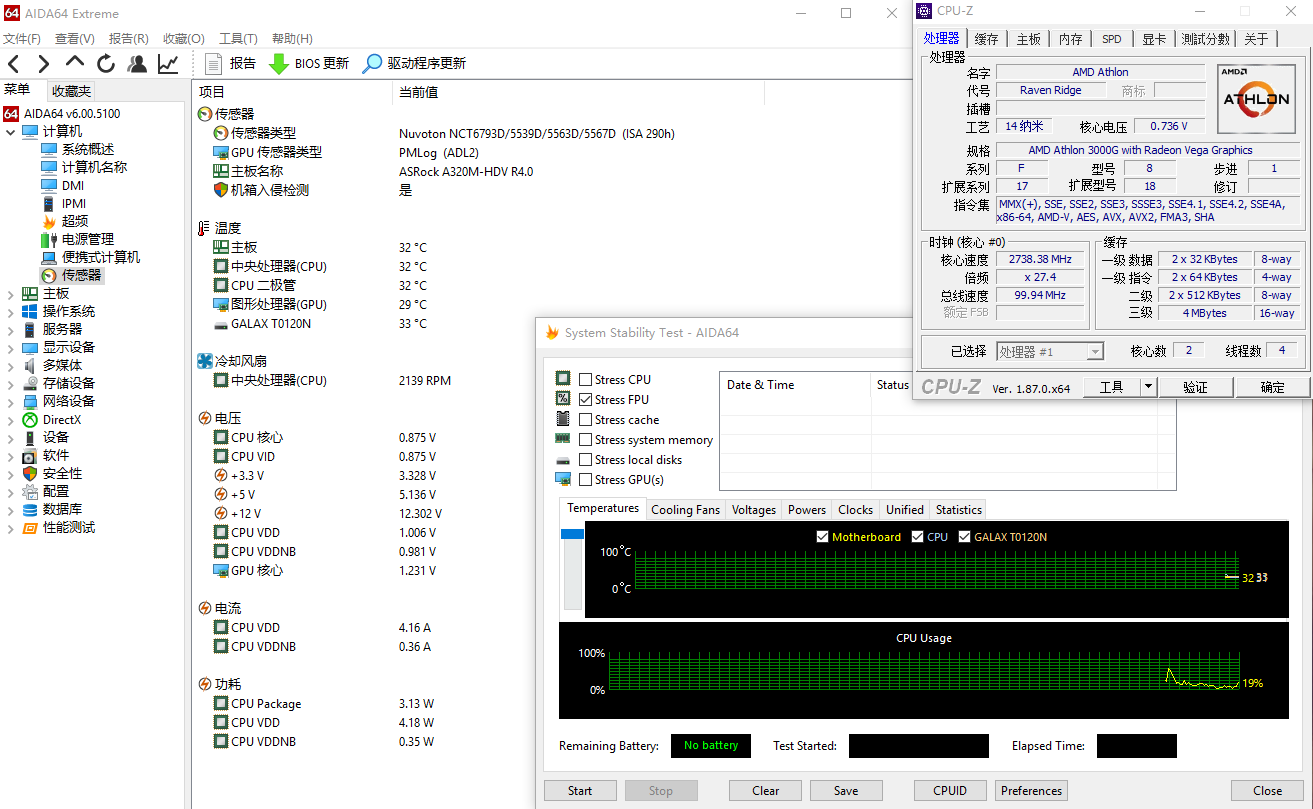Select 超频 item in the sidebar tree
Image resolution: width=1313 pixels, height=809 pixels.
pos(74,221)
